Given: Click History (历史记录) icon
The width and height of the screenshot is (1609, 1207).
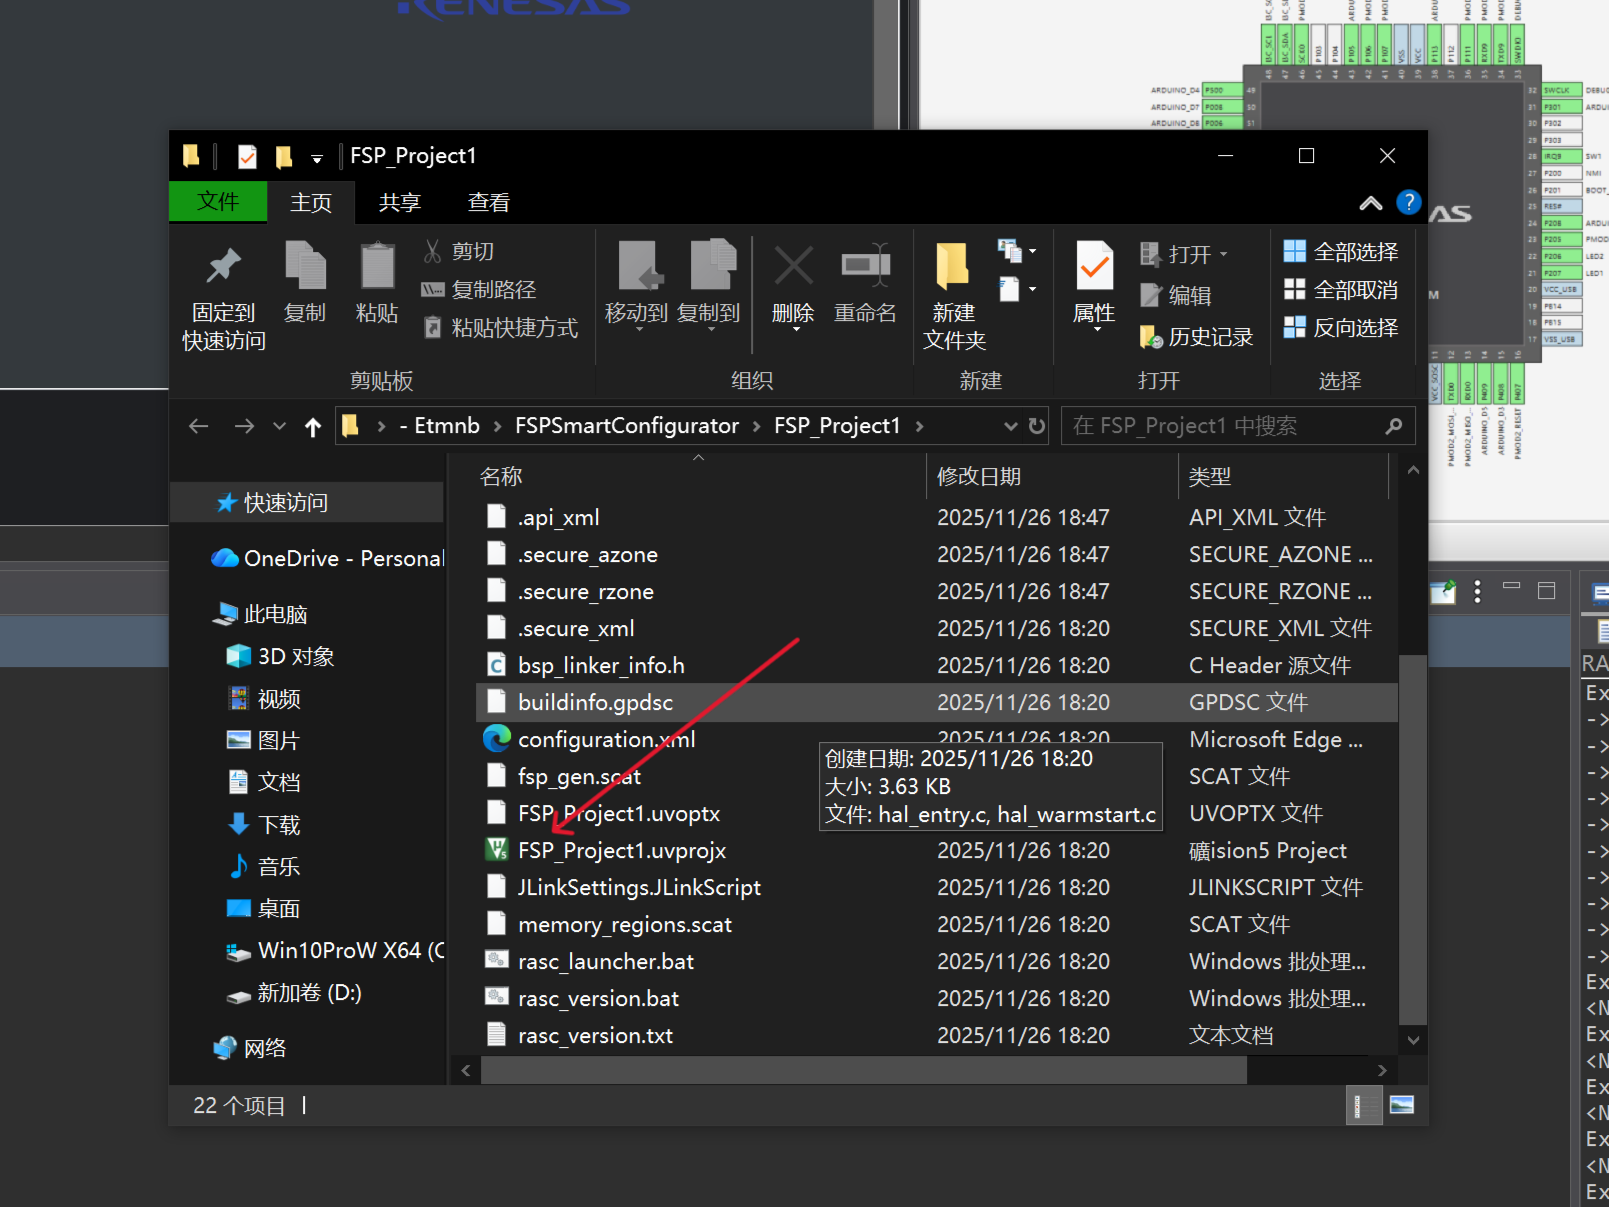Looking at the screenshot, I should [1151, 337].
